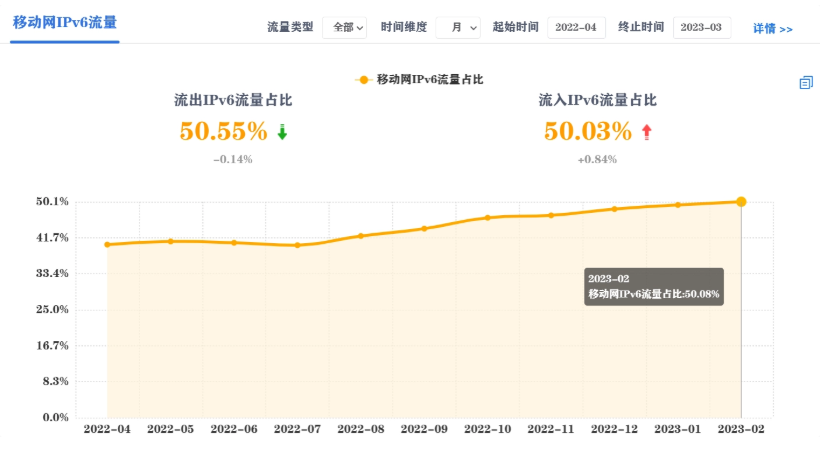This screenshot has height=453, width=827.
Task: Select the 移动网IPv6流量 tab heading
Action: point(65,23)
